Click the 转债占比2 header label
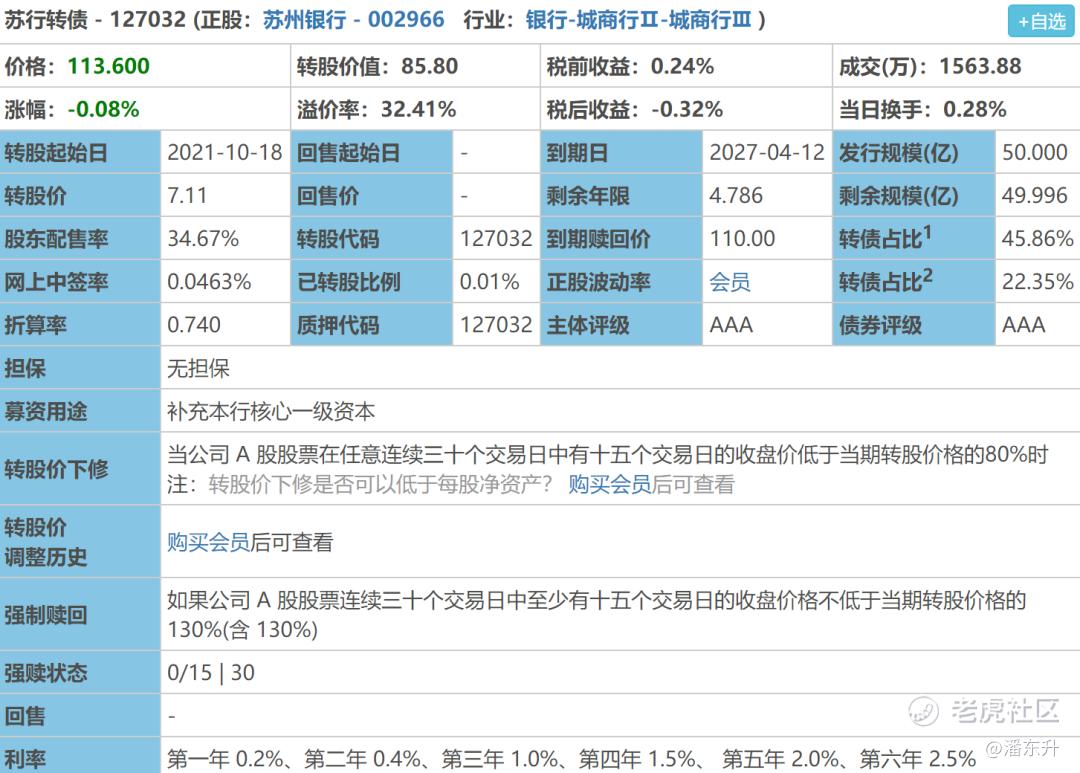1080x773 pixels. pyautogui.click(x=885, y=280)
